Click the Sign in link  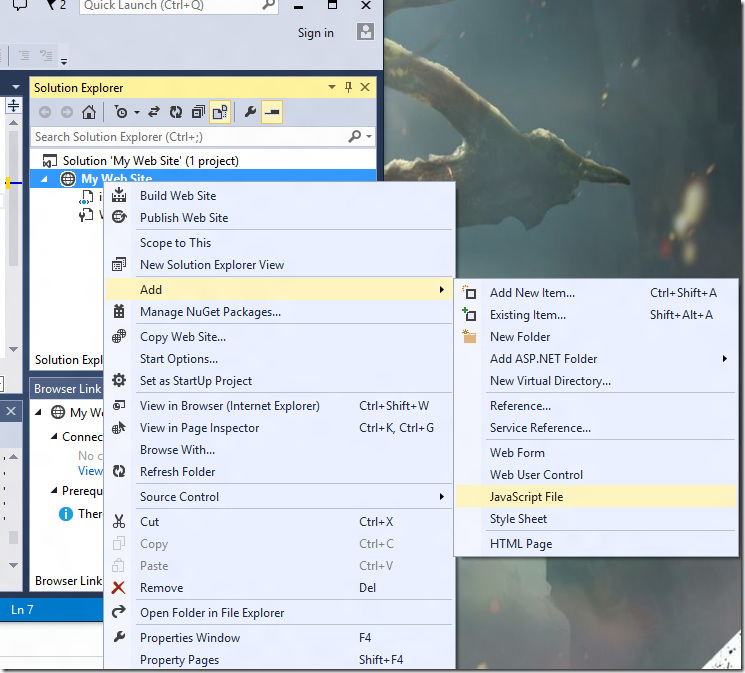pos(315,33)
